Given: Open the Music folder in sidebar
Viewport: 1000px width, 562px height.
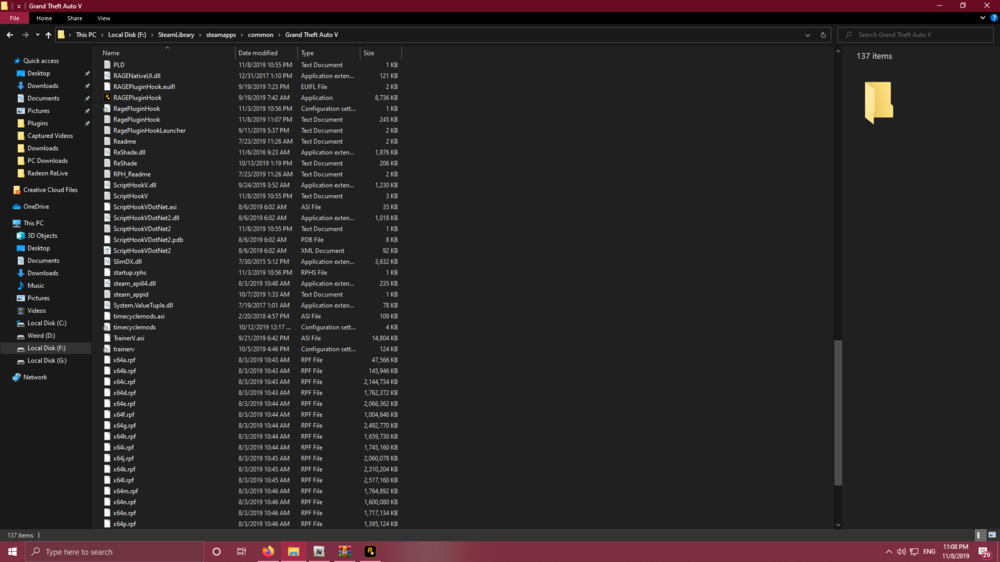Looking at the screenshot, I should [x=36, y=286].
